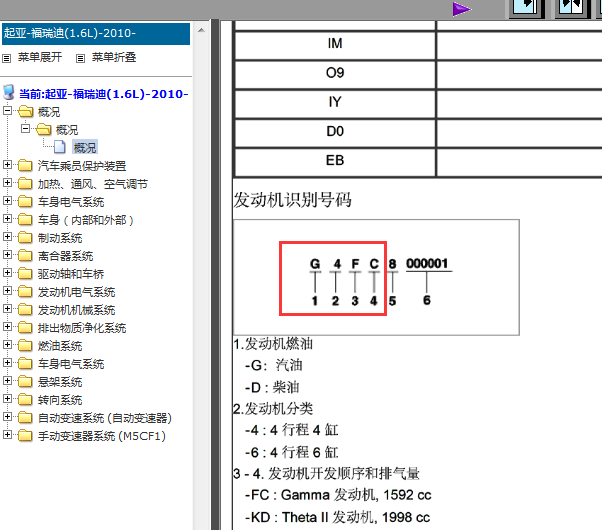The height and width of the screenshot is (530, 602).
Task: Click the 菜单折叠 link
Action: [x=114, y=58]
